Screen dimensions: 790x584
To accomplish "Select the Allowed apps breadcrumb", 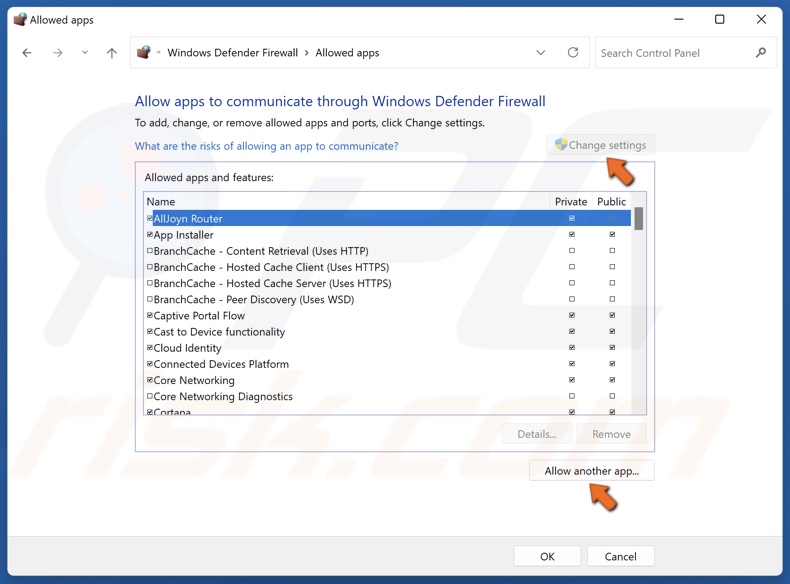I will [347, 53].
